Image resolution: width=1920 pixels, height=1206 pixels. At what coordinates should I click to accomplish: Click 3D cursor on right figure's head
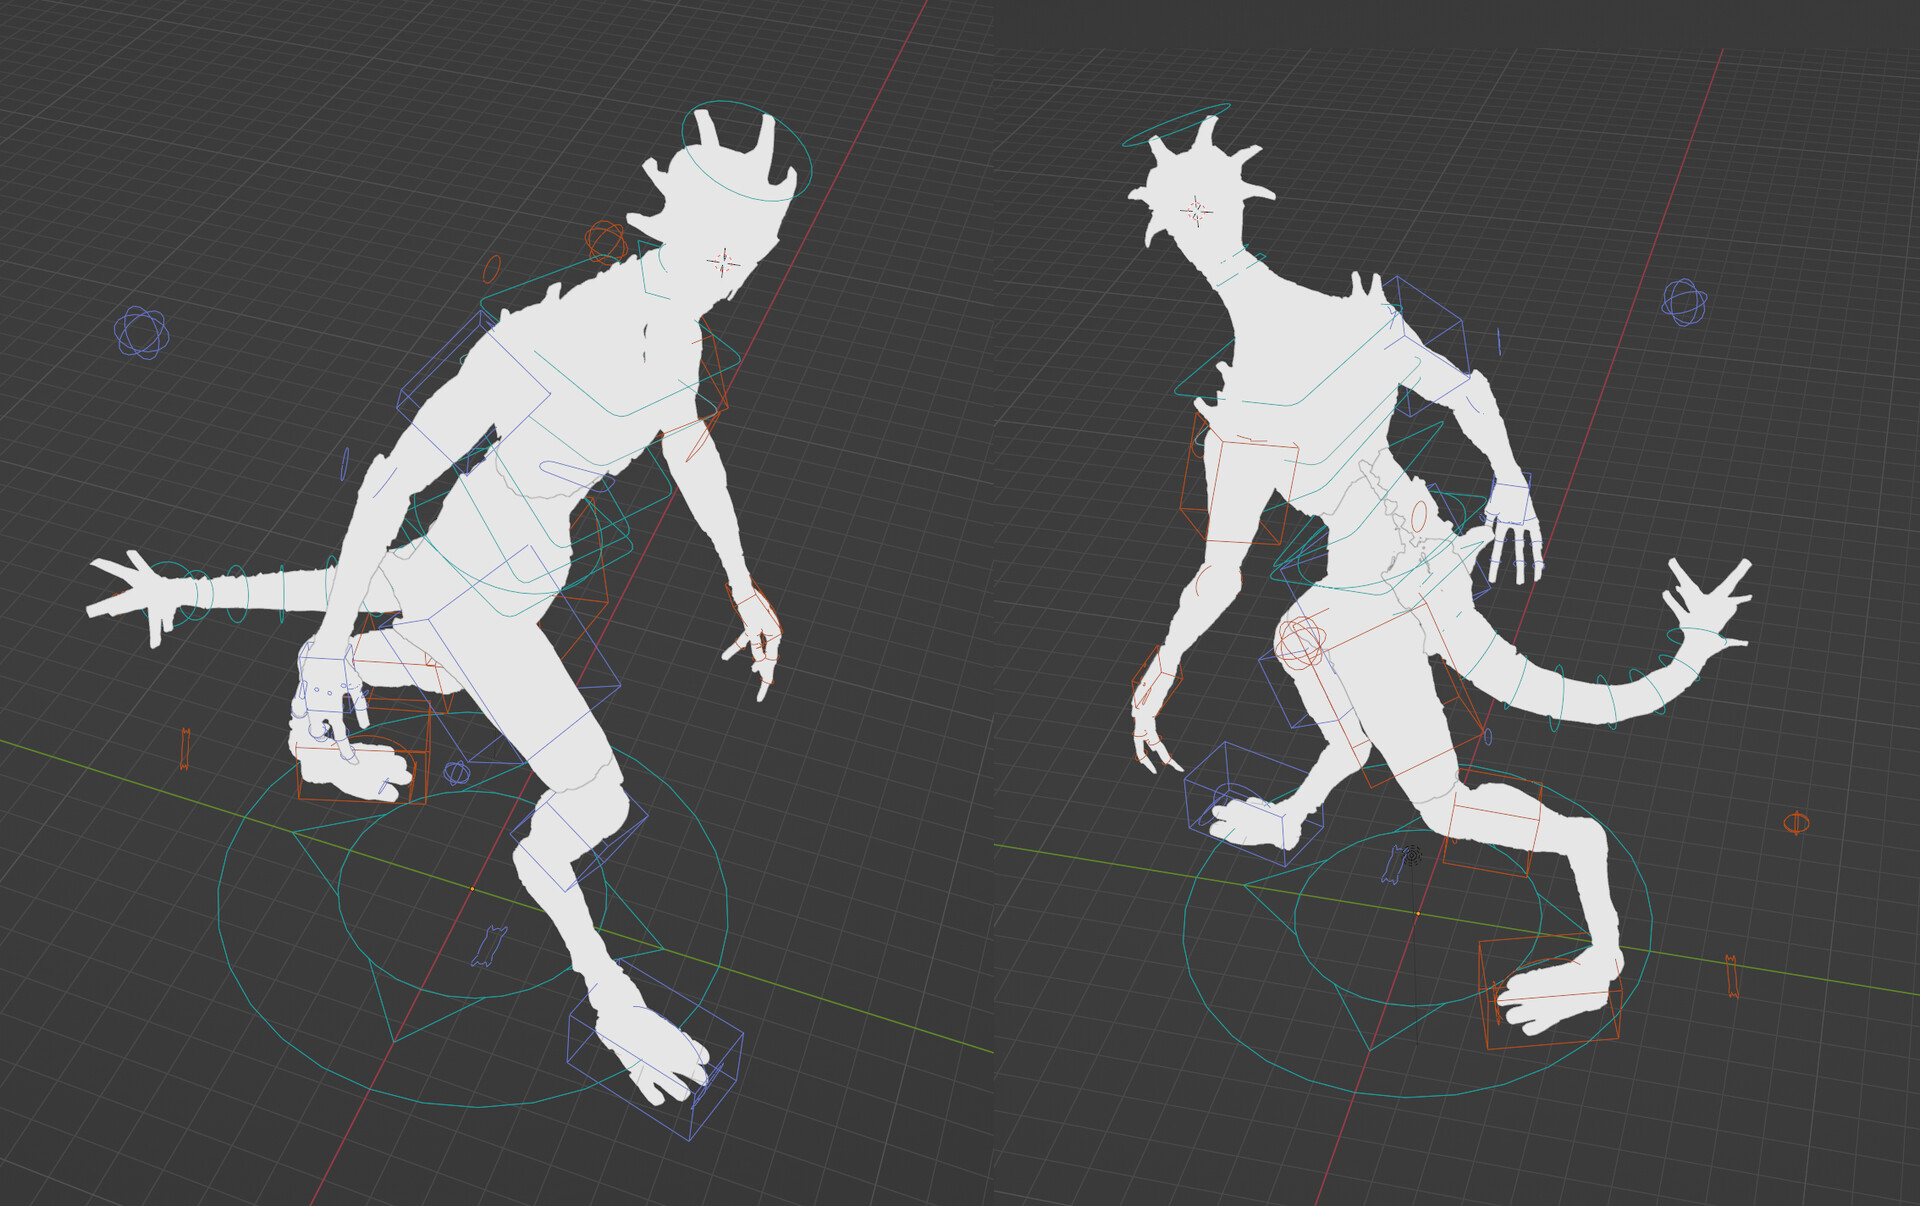1196,210
